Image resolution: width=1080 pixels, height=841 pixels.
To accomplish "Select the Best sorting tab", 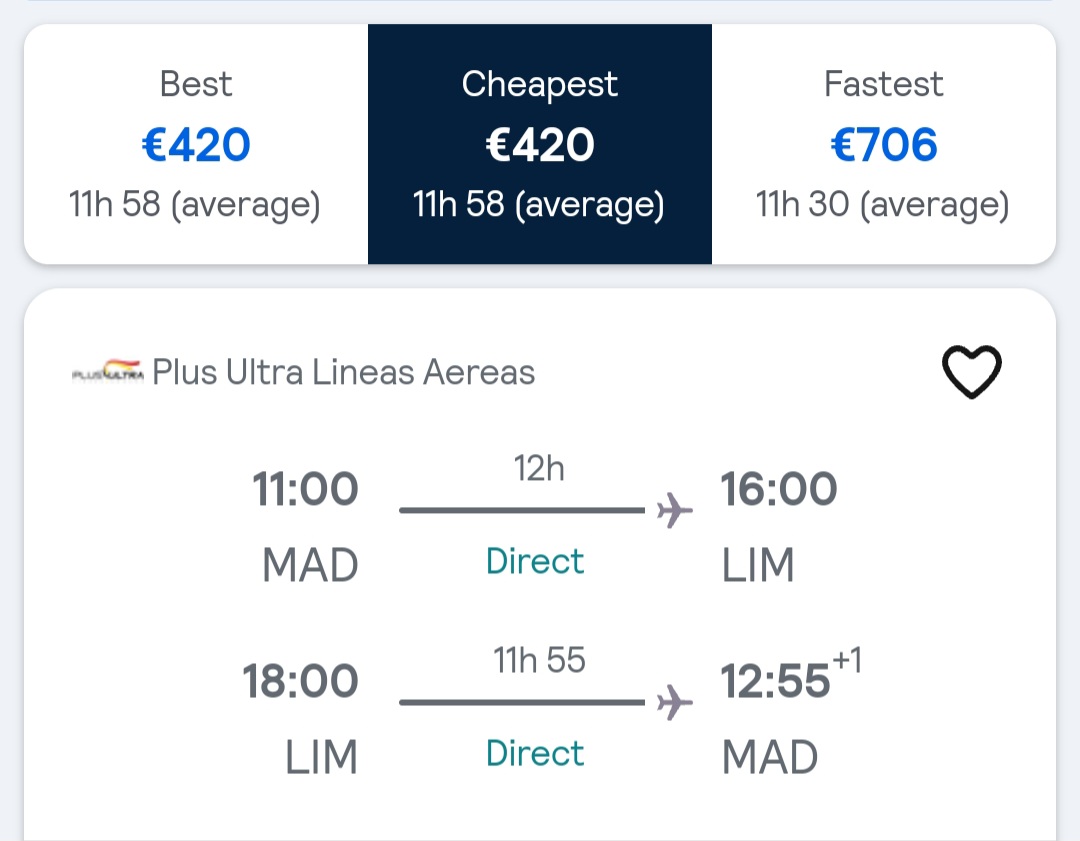I will coord(196,144).
